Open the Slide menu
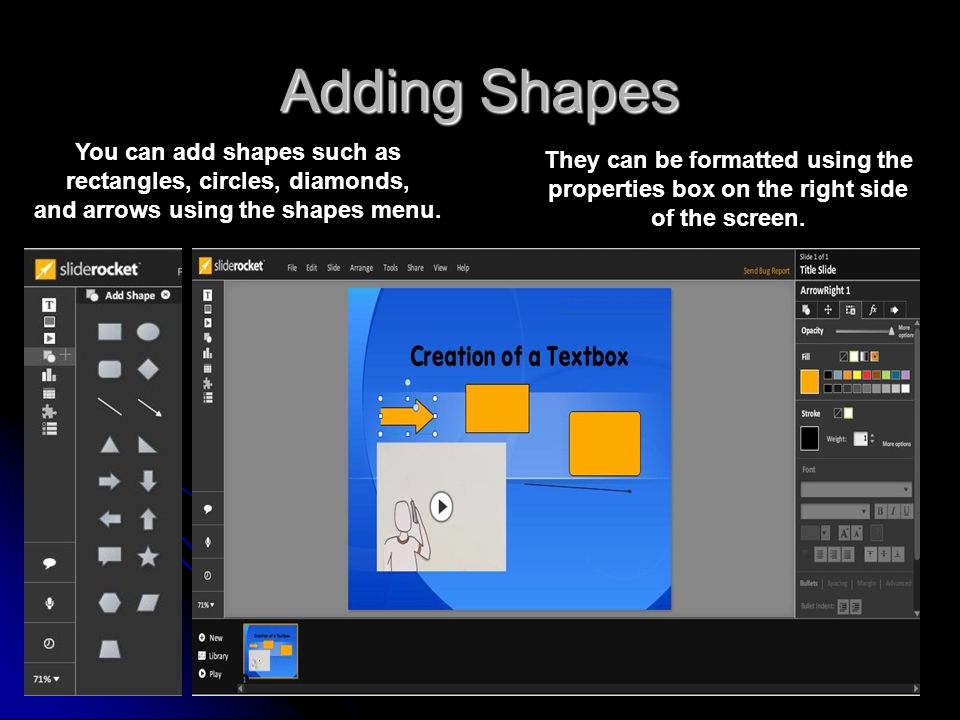Image resolution: width=960 pixels, height=720 pixels. (333, 268)
